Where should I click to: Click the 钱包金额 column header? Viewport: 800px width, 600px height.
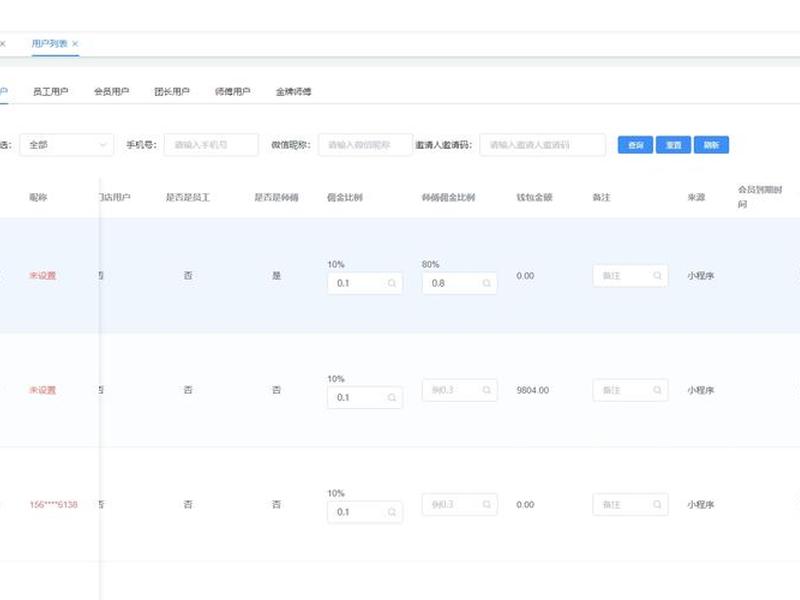(534, 197)
